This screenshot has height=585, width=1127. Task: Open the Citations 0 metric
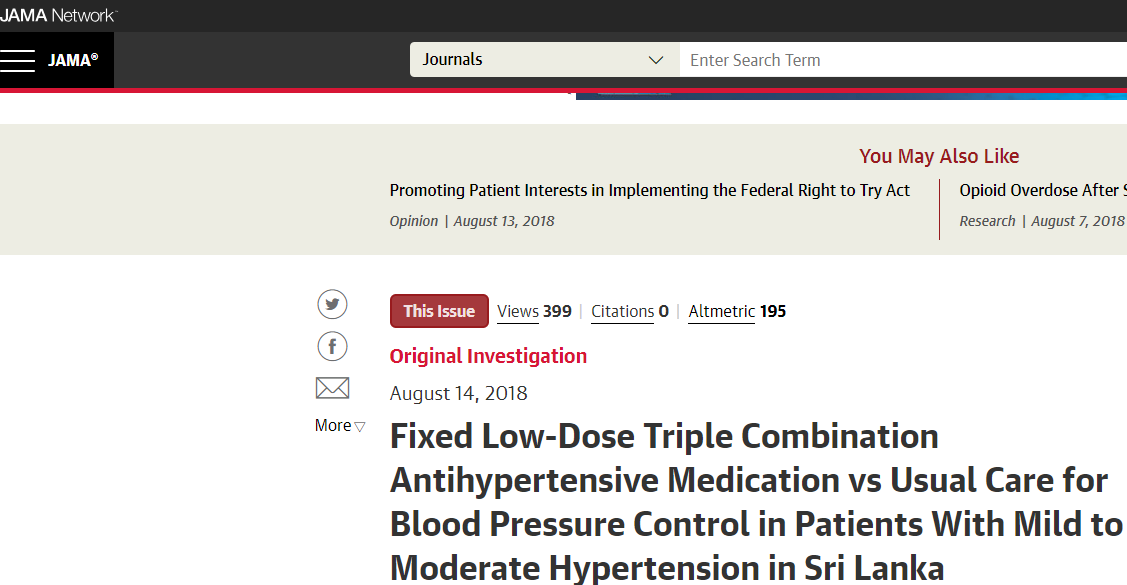coord(630,311)
